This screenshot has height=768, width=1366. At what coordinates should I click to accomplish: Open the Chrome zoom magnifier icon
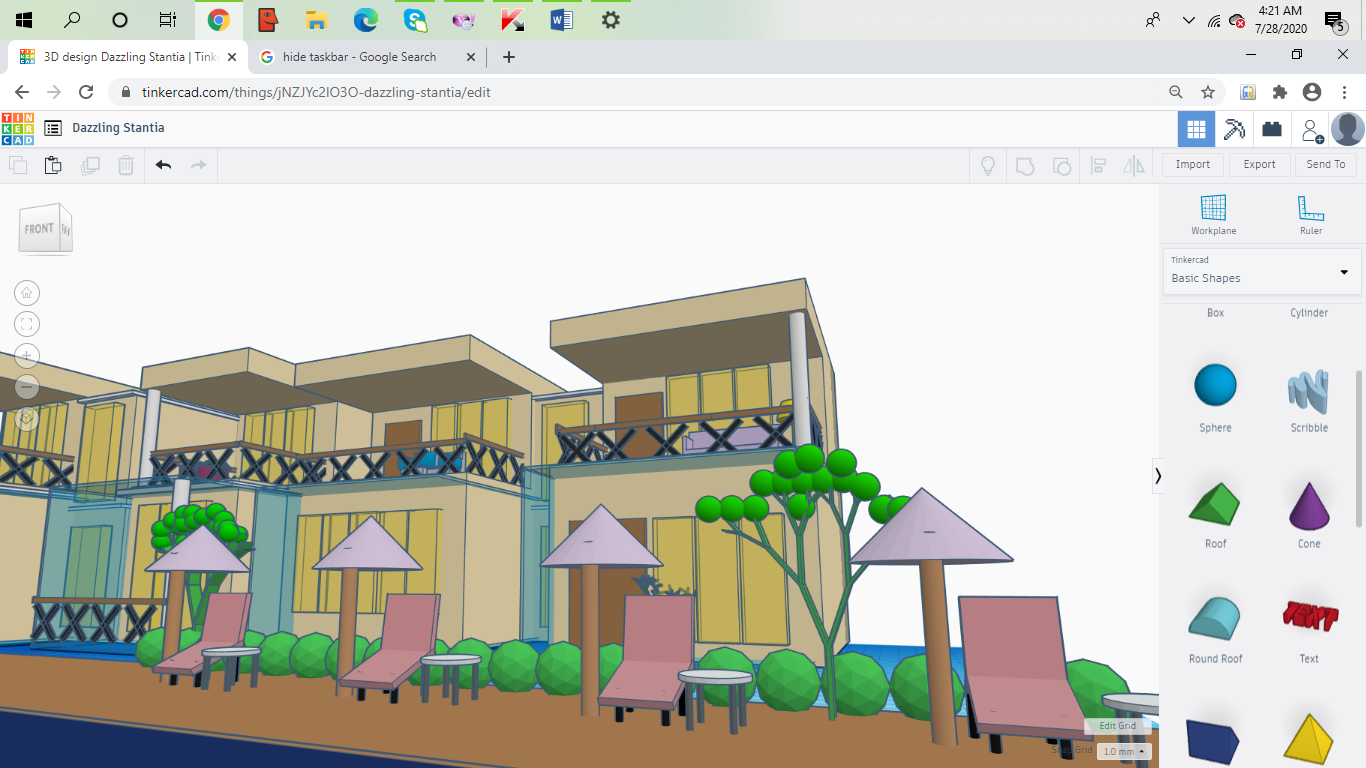pyautogui.click(x=1176, y=92)
